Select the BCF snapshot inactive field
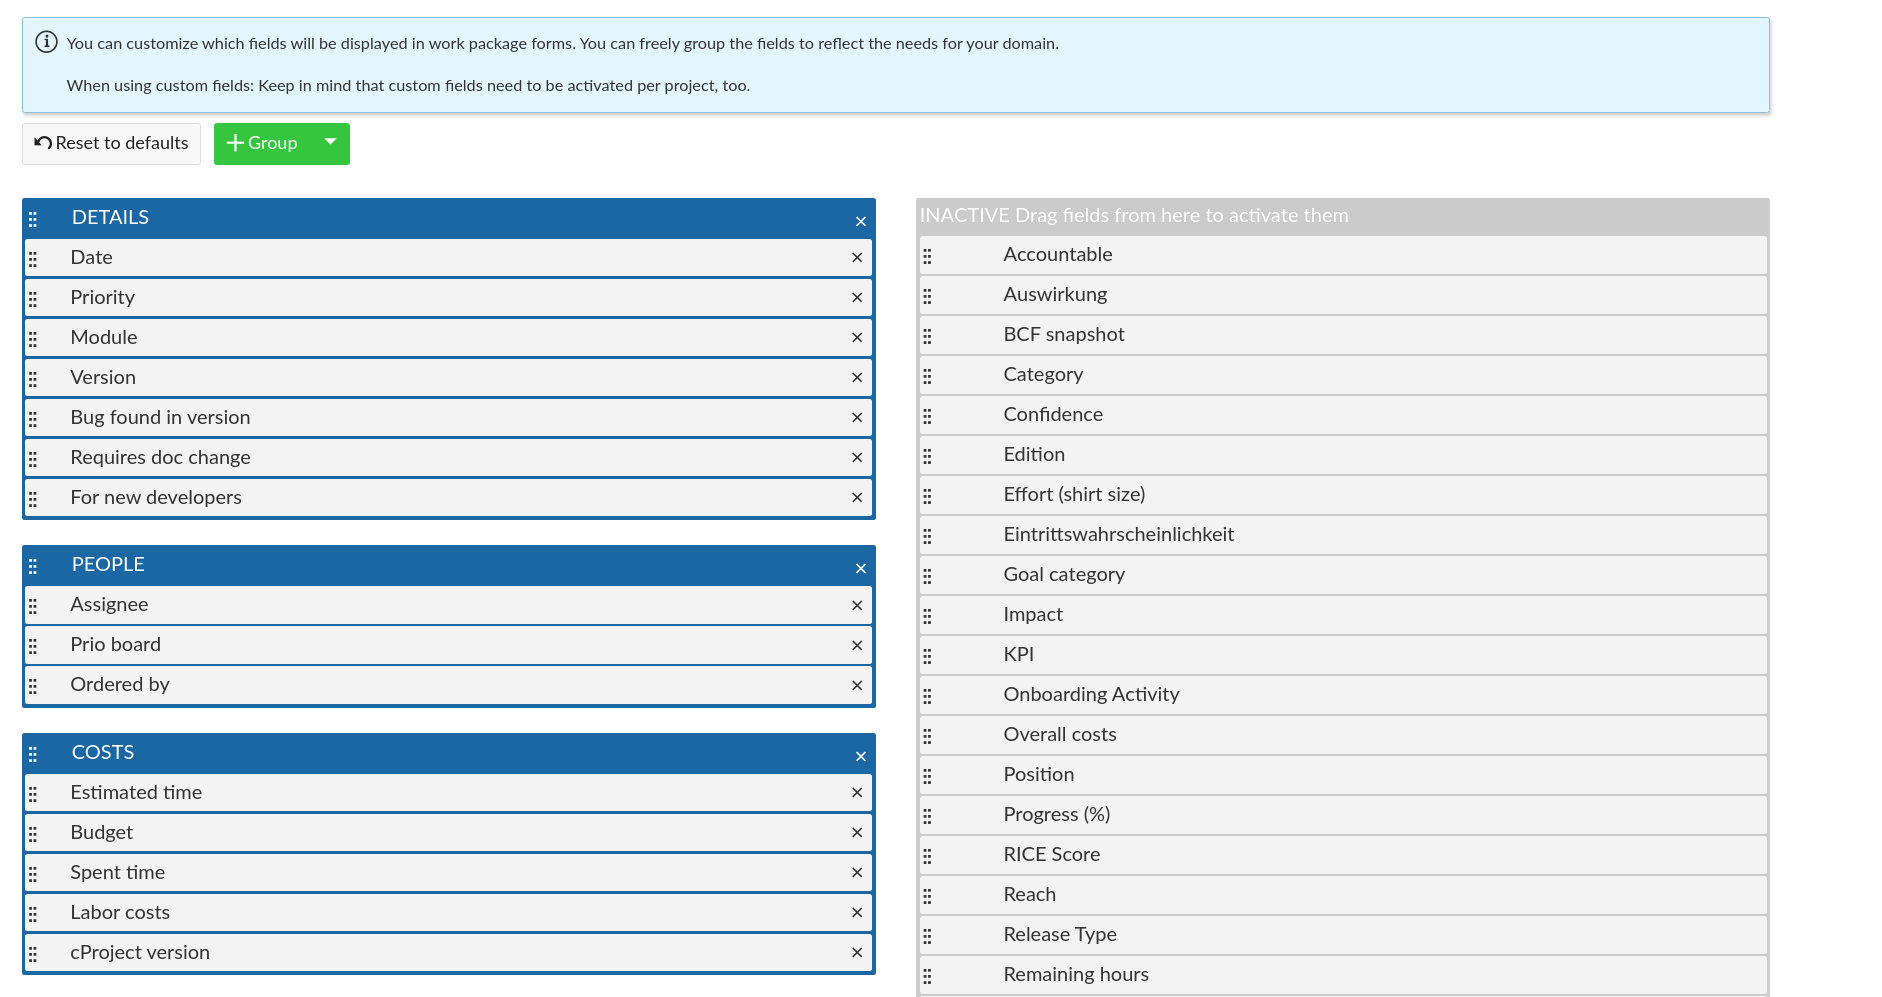Screen dimensions: 1882x997 tap(1063, 335)
